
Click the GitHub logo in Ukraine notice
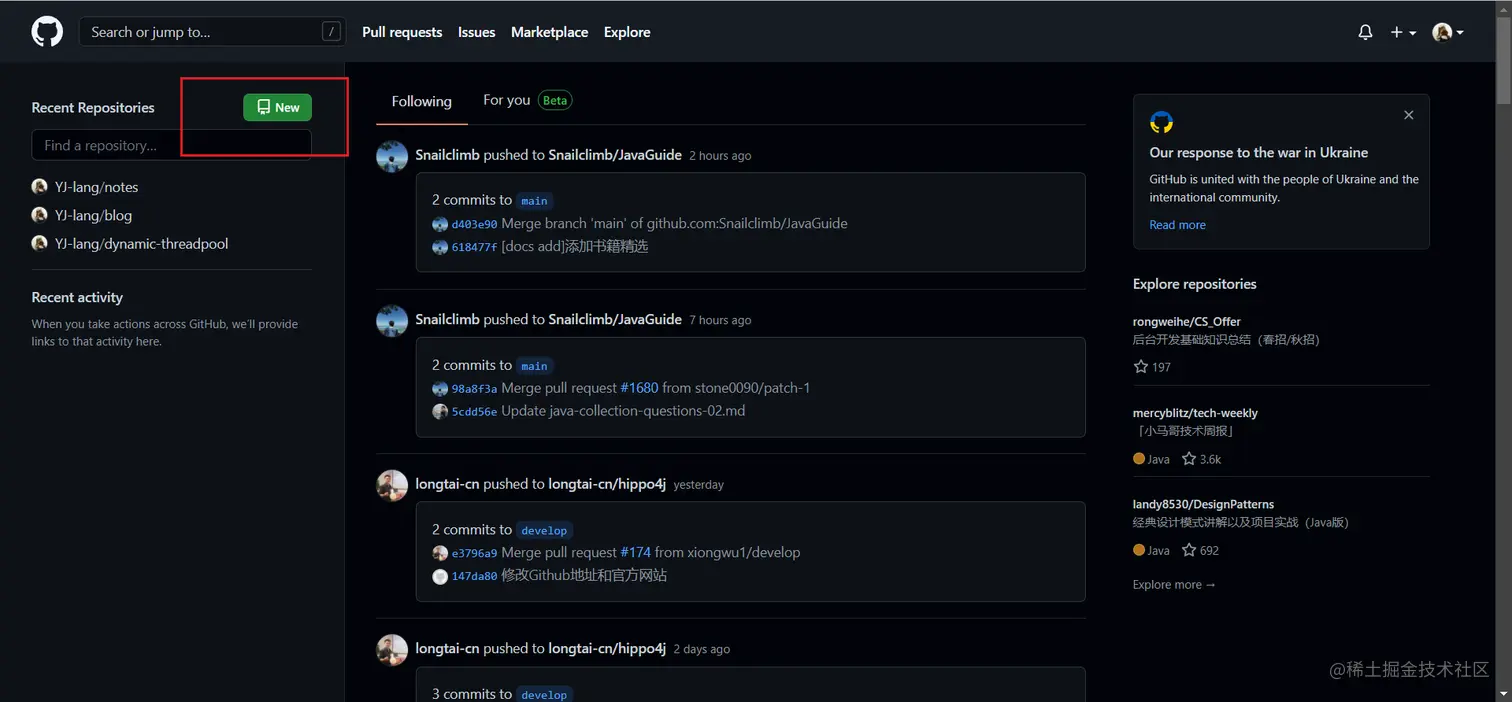1161,122
